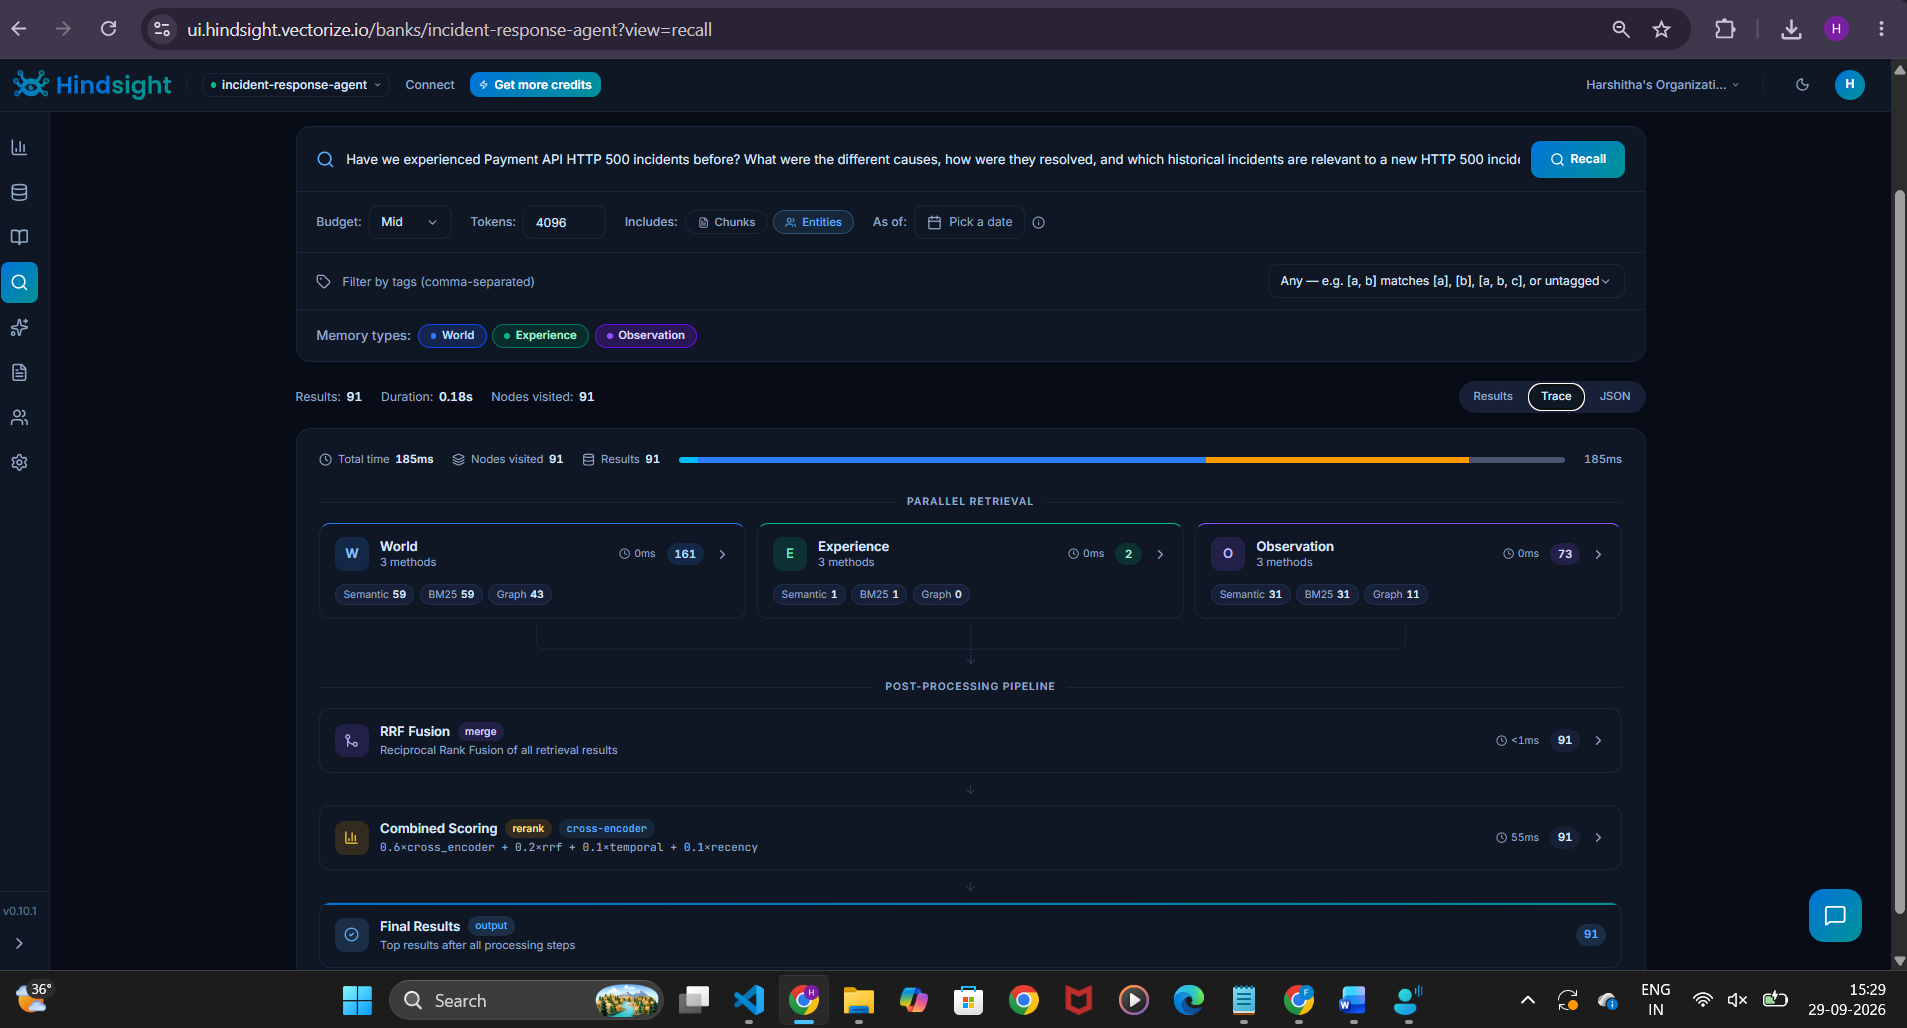Click the Tokens input field
The width and height of the screenshot is (1907, 1028).
[x=564, y=222]
